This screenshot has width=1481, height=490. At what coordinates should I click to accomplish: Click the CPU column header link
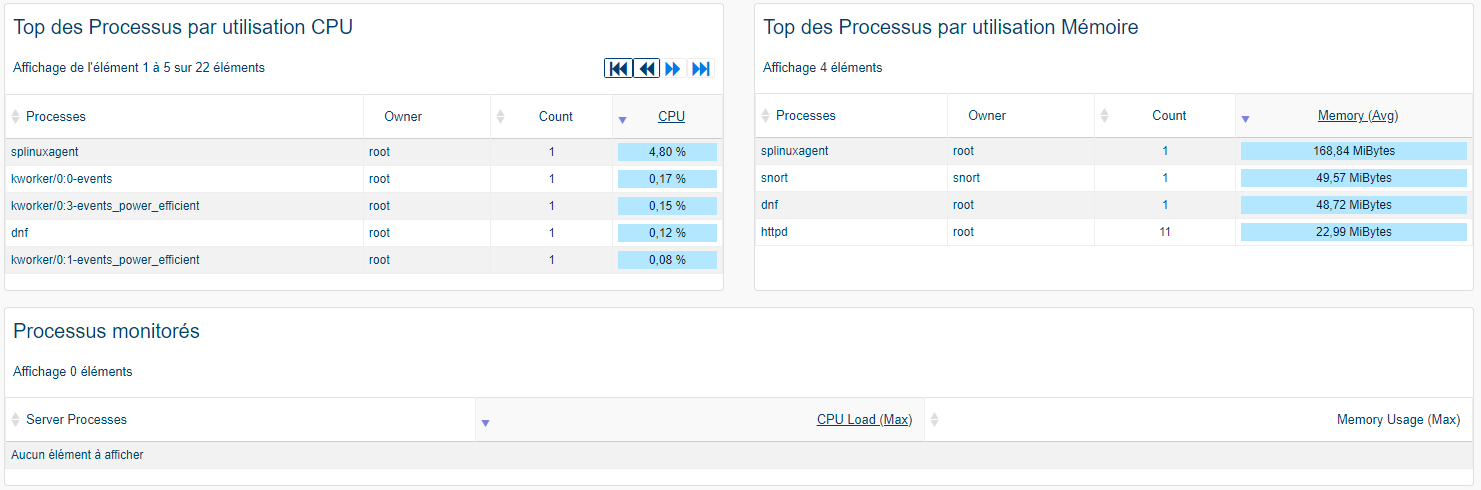[671, 117]
